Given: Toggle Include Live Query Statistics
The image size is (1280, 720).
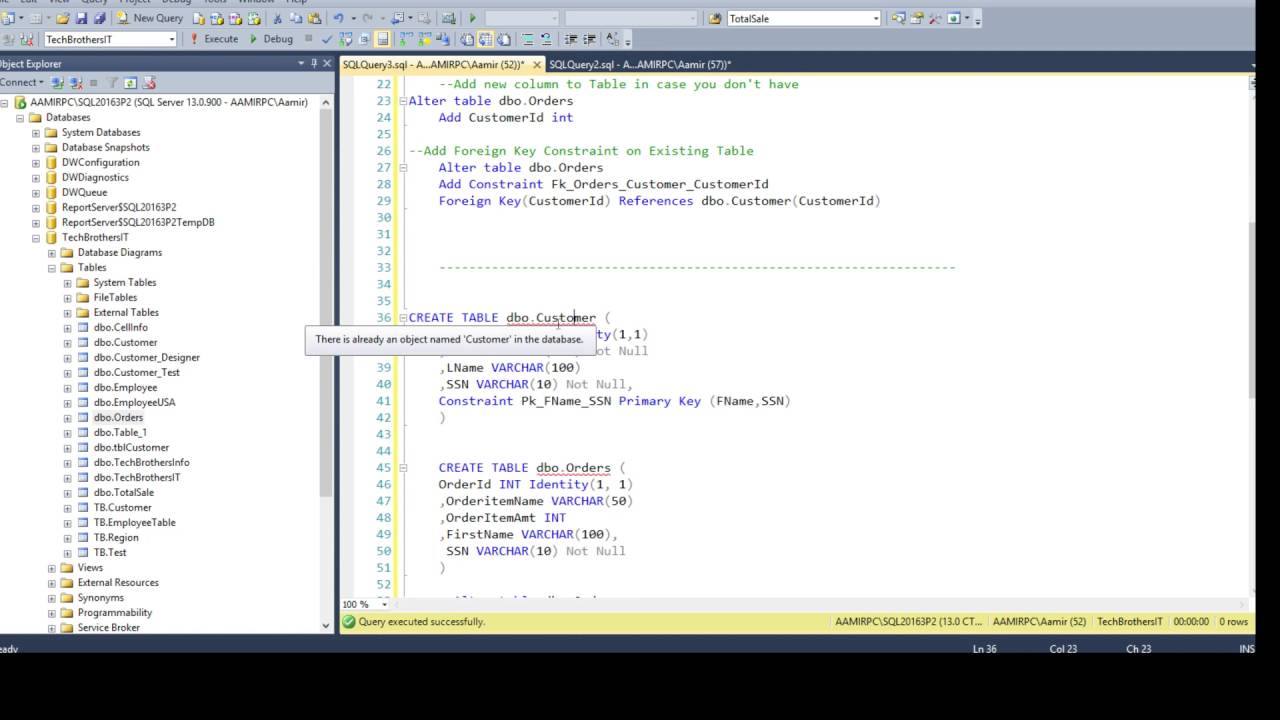Looking at the screenshot, I should click(423, 39).
